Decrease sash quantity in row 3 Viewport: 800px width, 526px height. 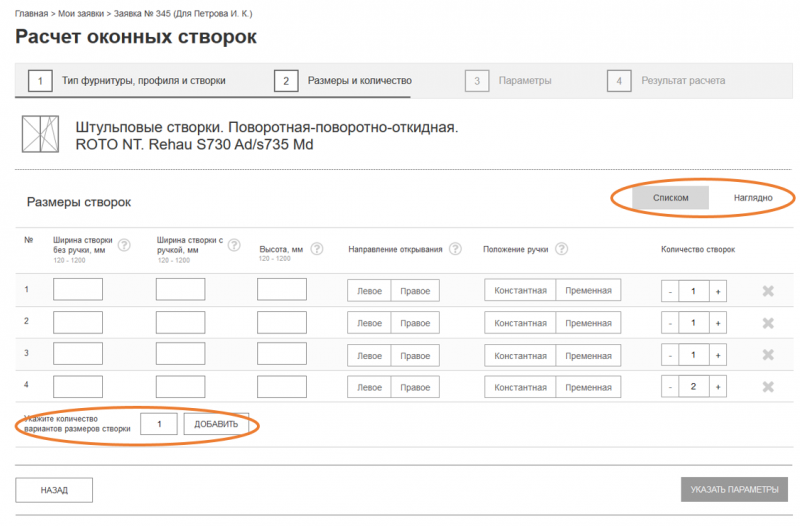[670, 355]
